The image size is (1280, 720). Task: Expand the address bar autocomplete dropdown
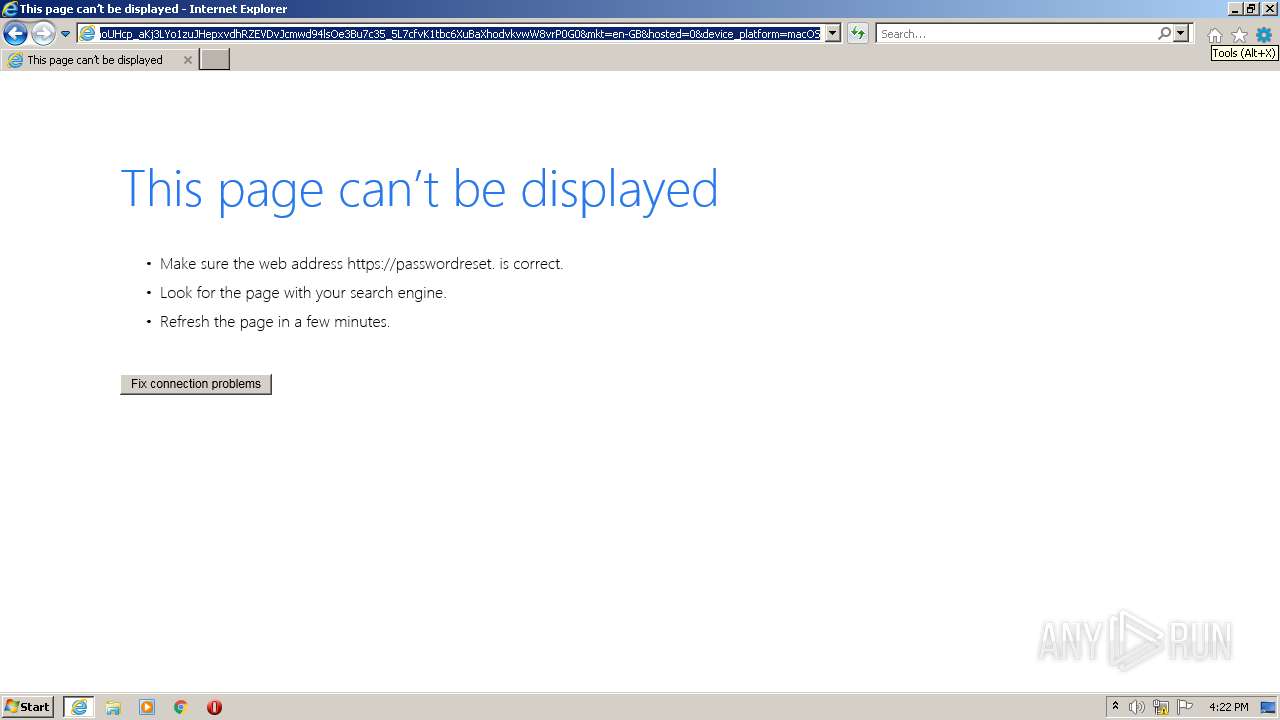click(x=832, y=34)
